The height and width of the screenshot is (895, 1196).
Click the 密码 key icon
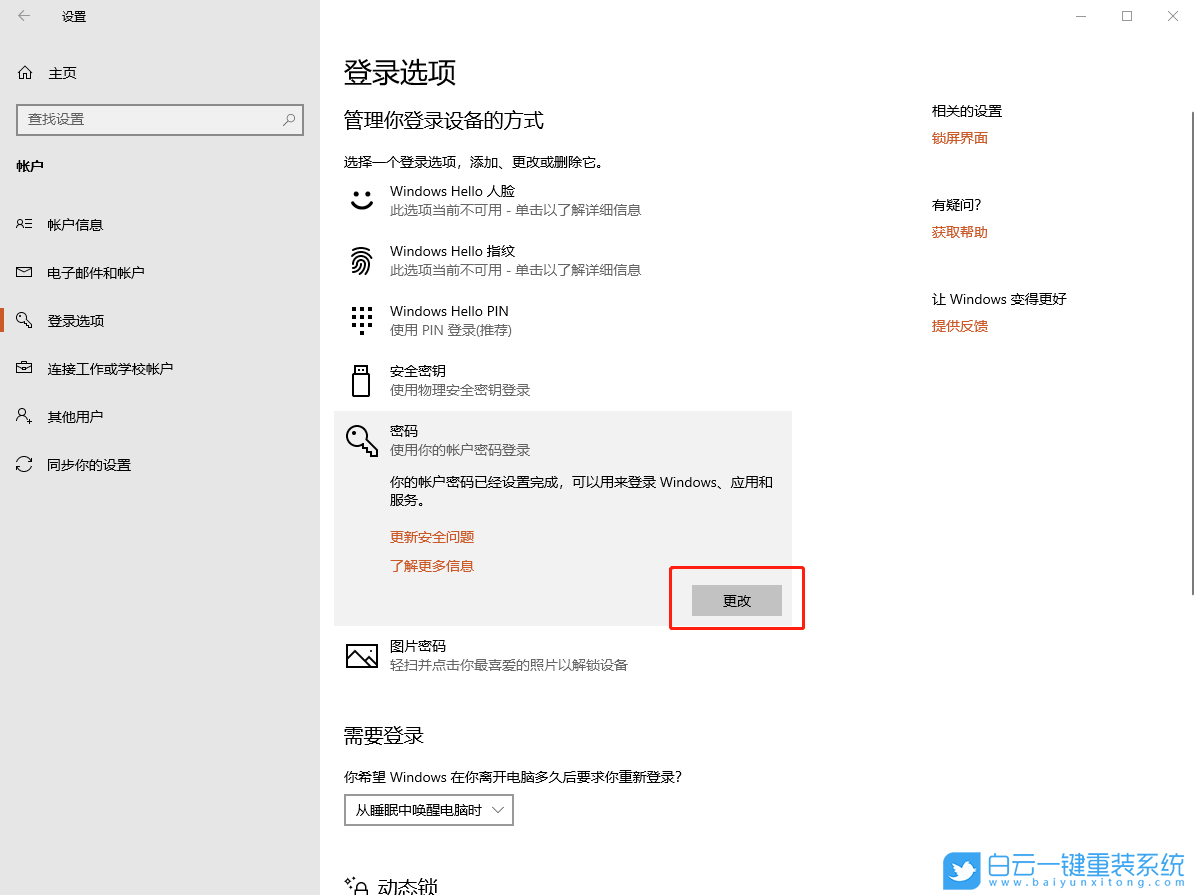(361, 440)
